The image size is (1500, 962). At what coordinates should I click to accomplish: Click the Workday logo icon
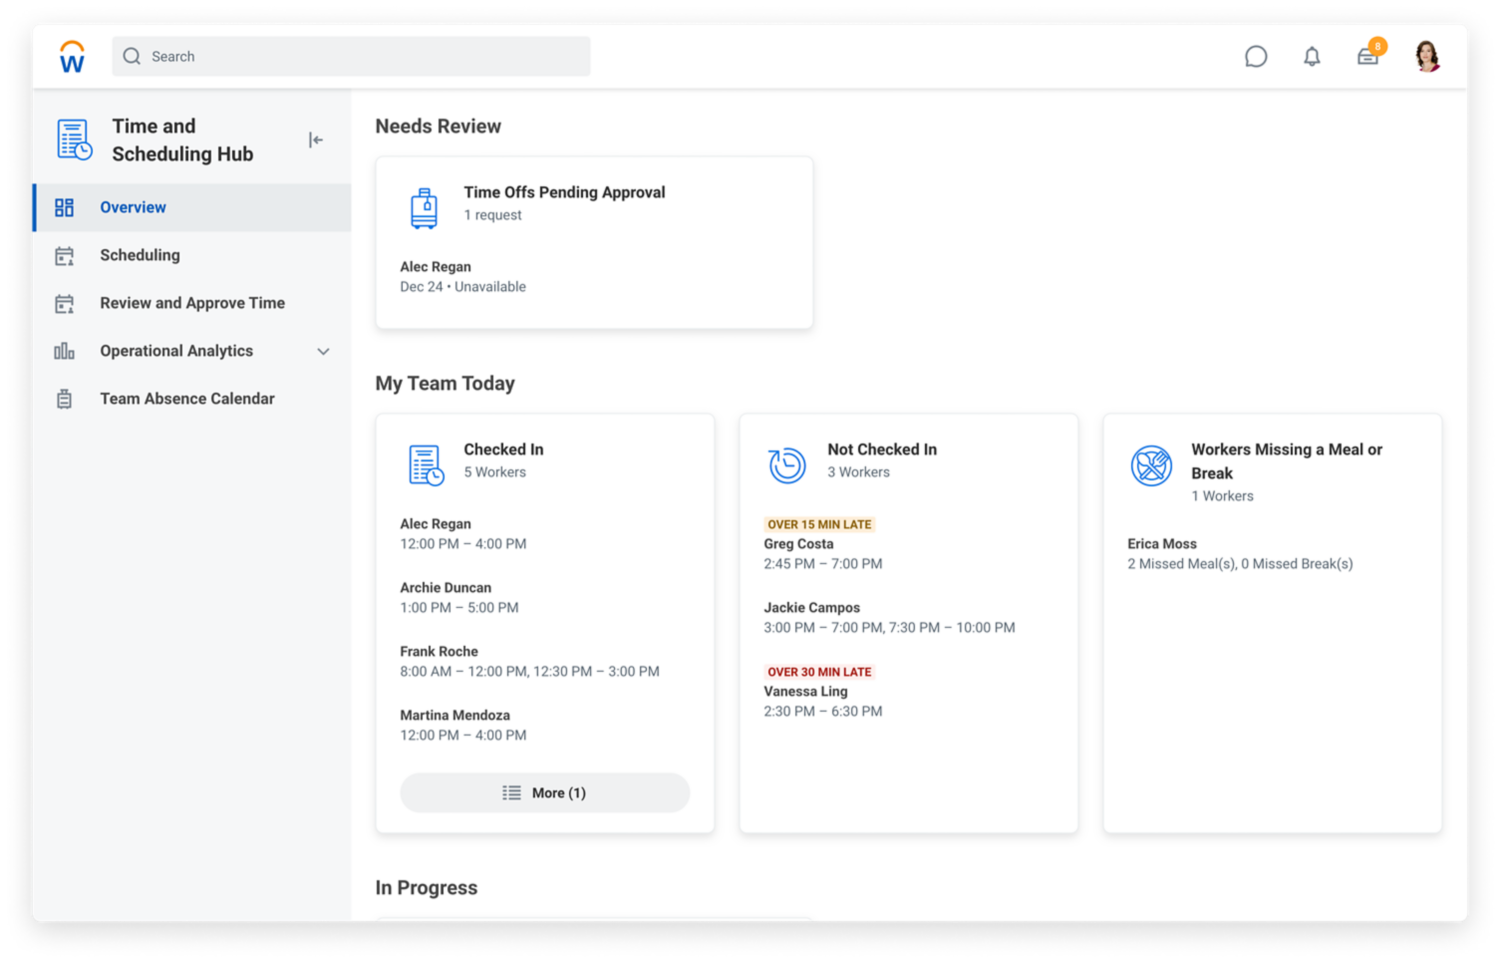[x=72, y=57]
